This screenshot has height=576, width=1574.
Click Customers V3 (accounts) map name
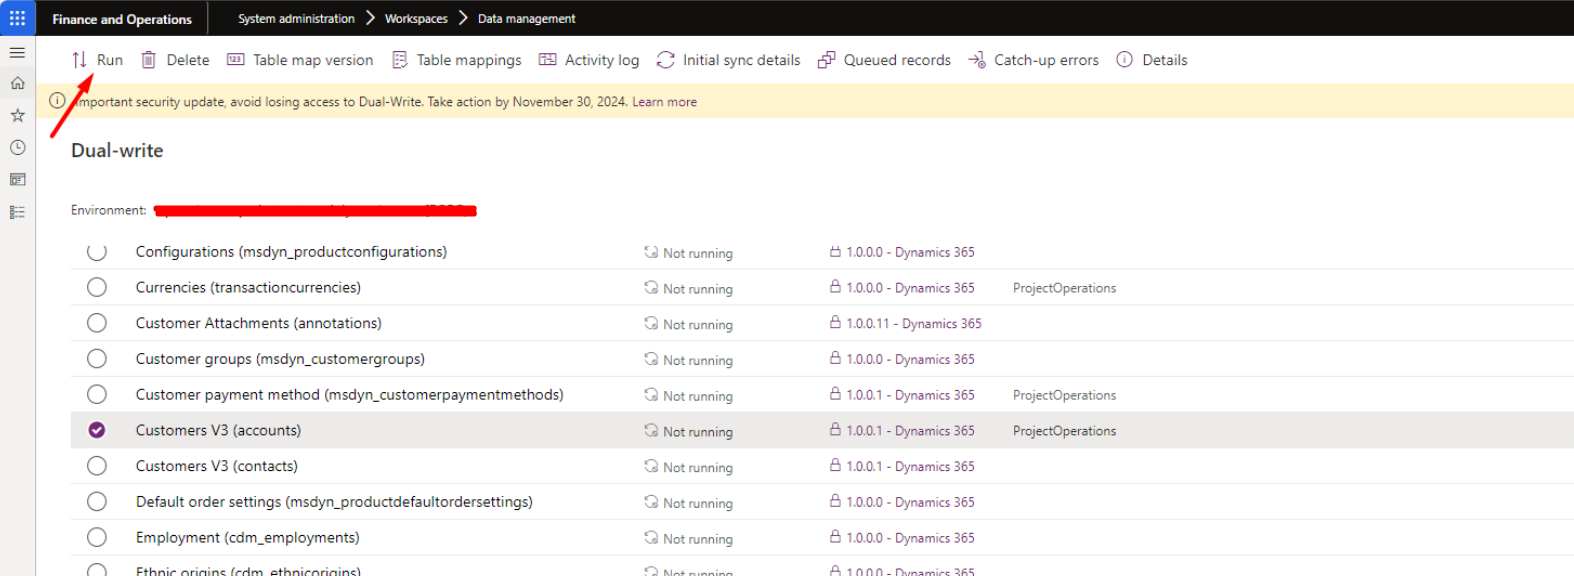coord(218,430)
